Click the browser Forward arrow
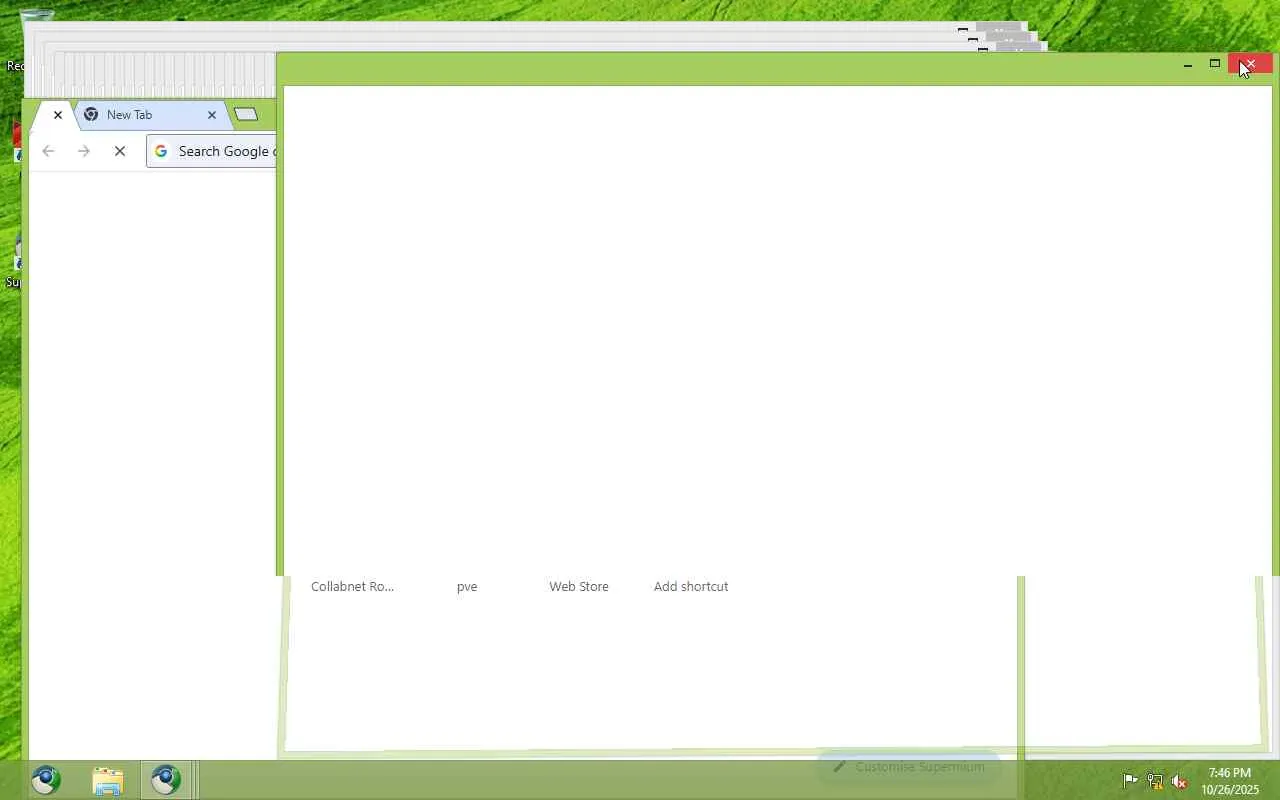The image size is (1280, 800). [84, 151]
